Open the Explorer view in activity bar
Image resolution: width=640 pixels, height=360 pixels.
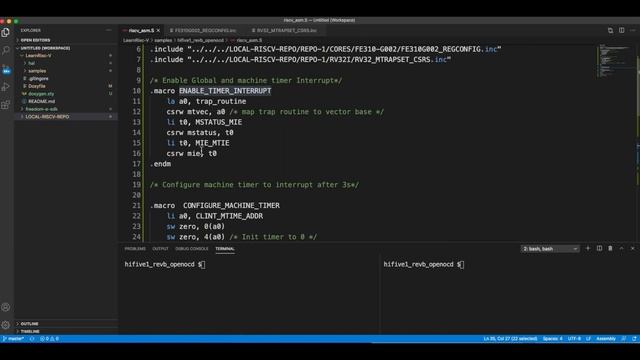(x=6, y=33)
